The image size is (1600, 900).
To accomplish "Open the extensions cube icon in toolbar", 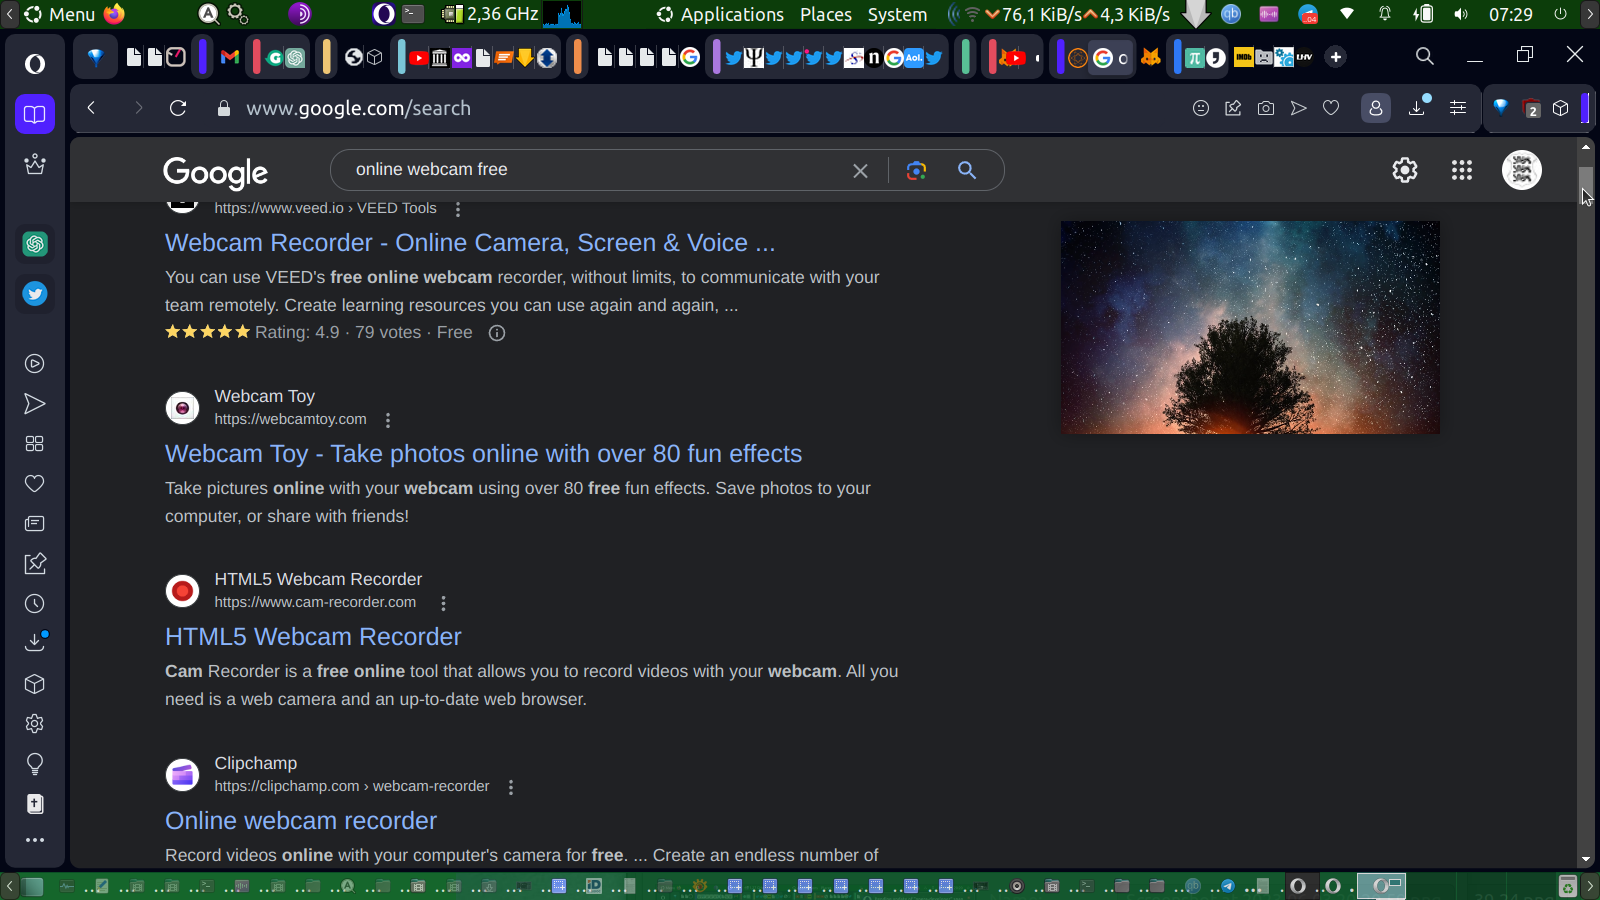I will (x=1561, y=108).
